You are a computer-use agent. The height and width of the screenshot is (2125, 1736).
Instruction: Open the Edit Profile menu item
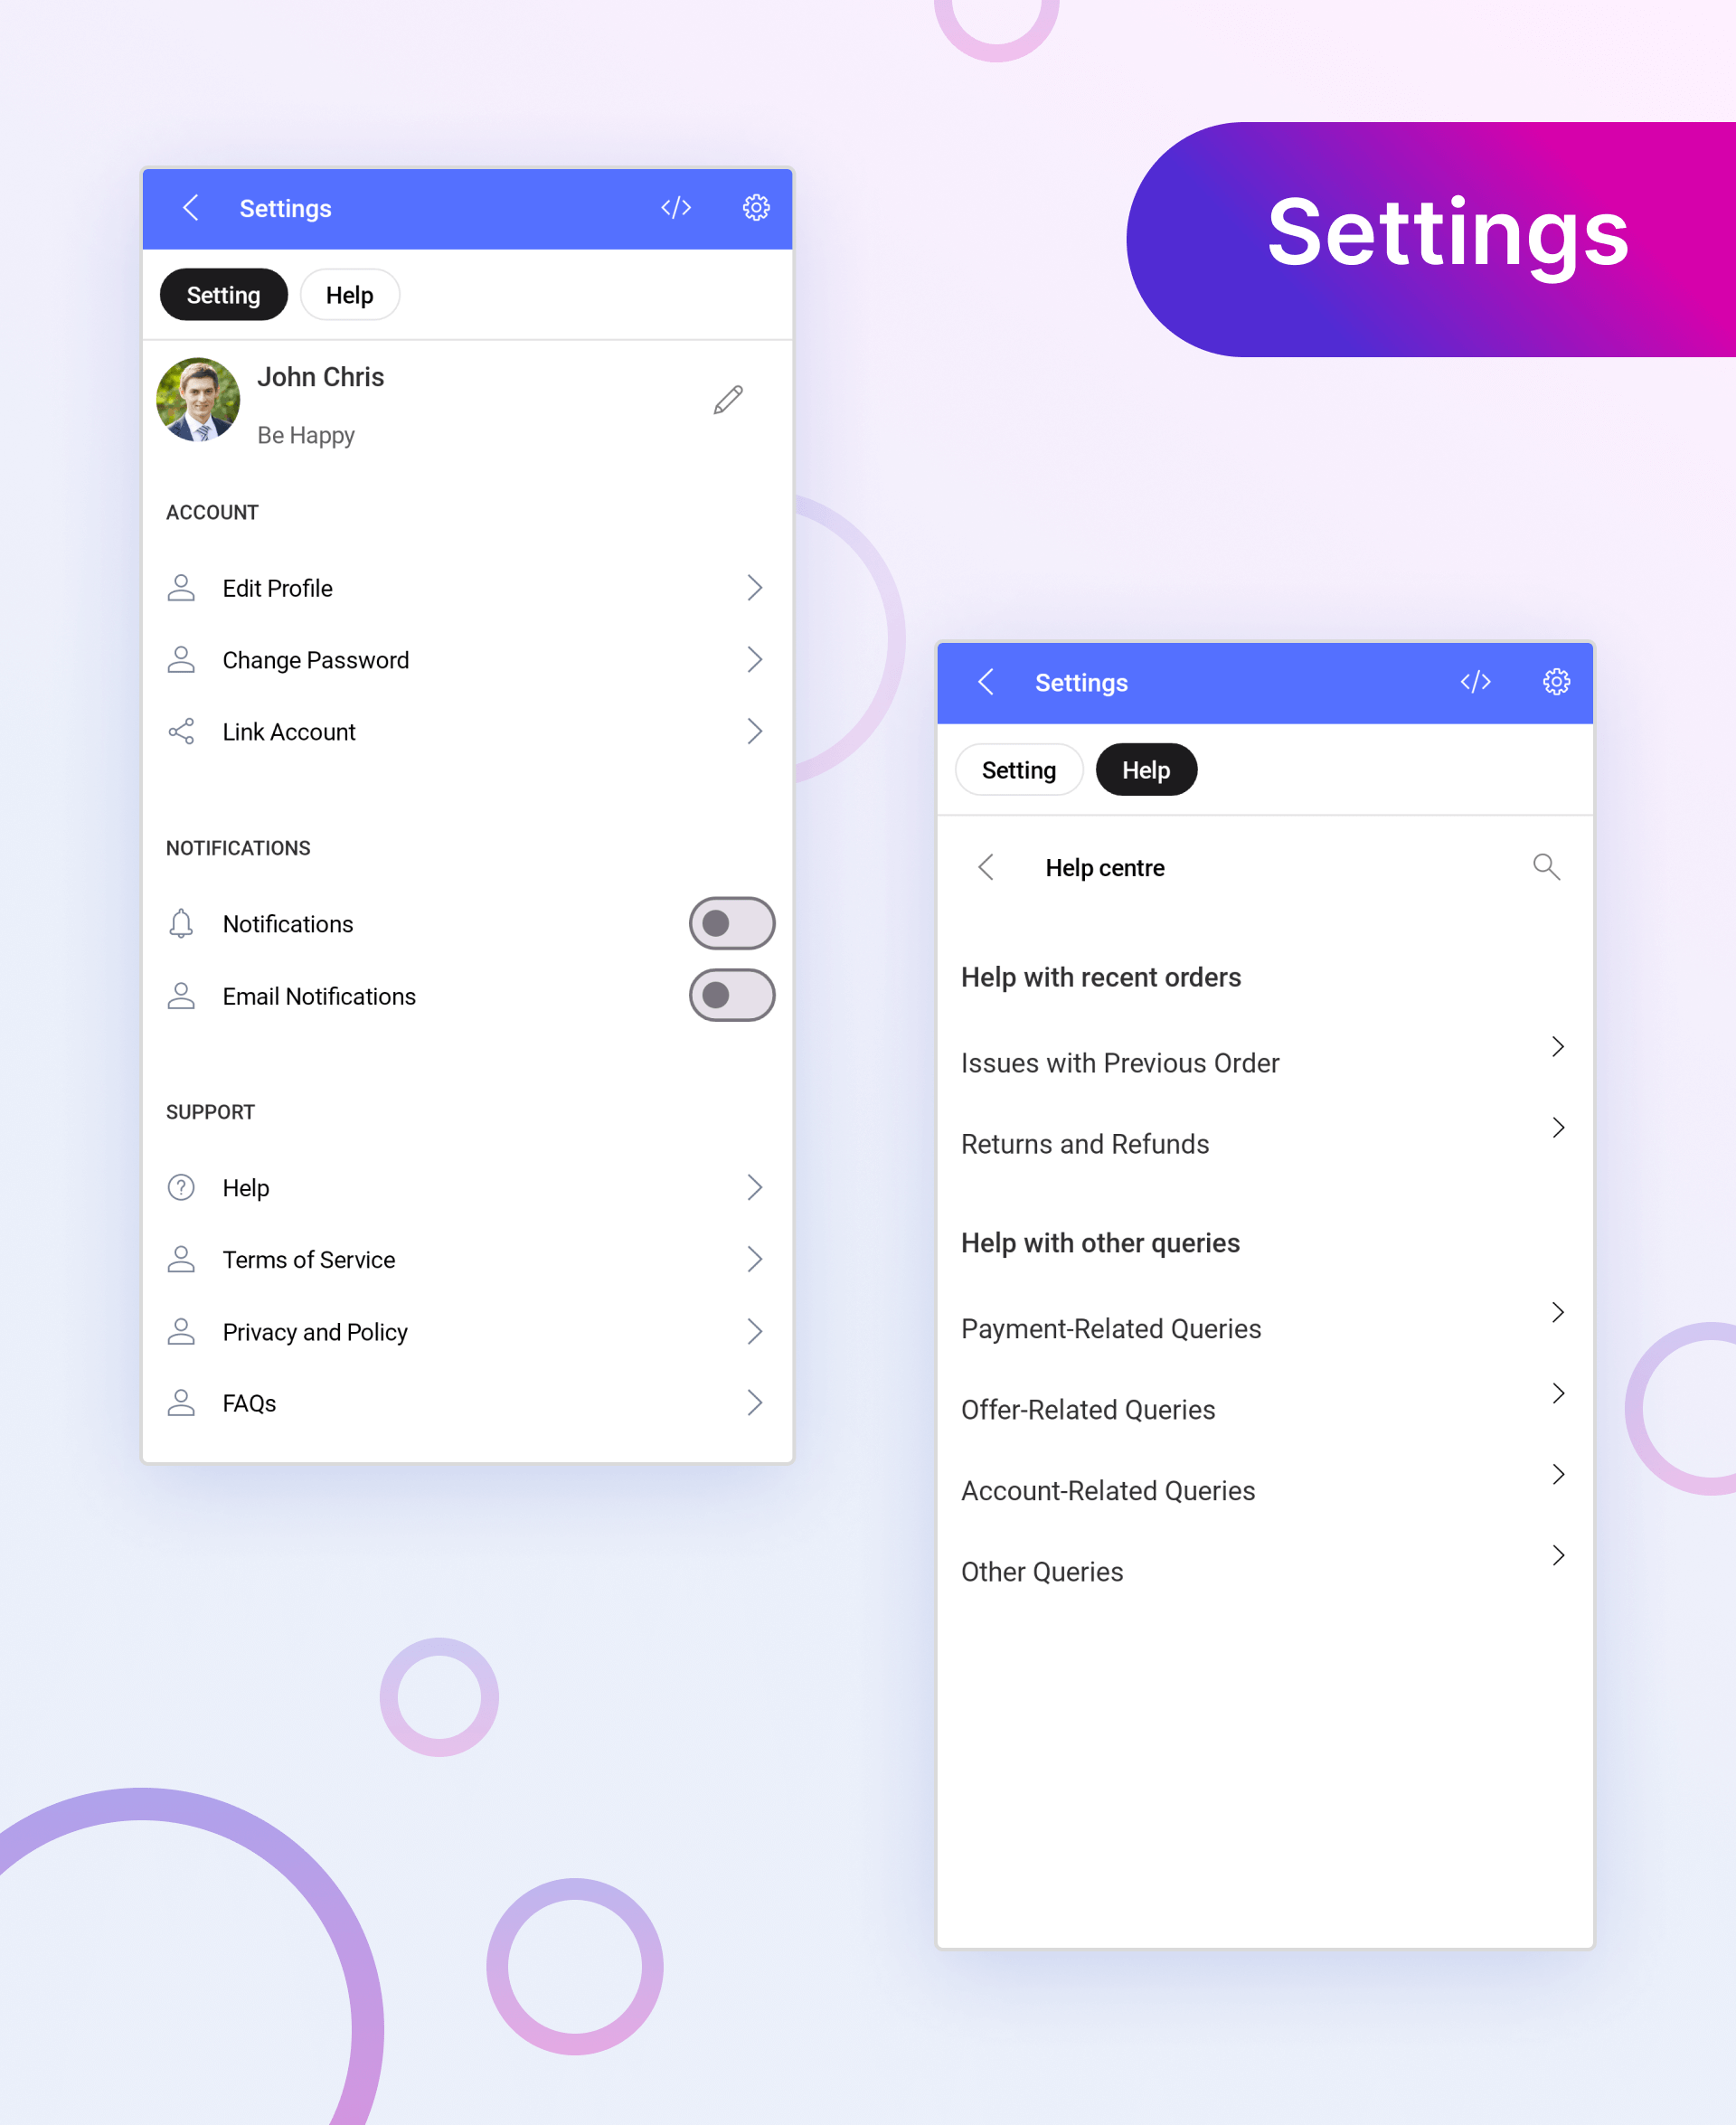pyautogui.click(x=466, y=586)
